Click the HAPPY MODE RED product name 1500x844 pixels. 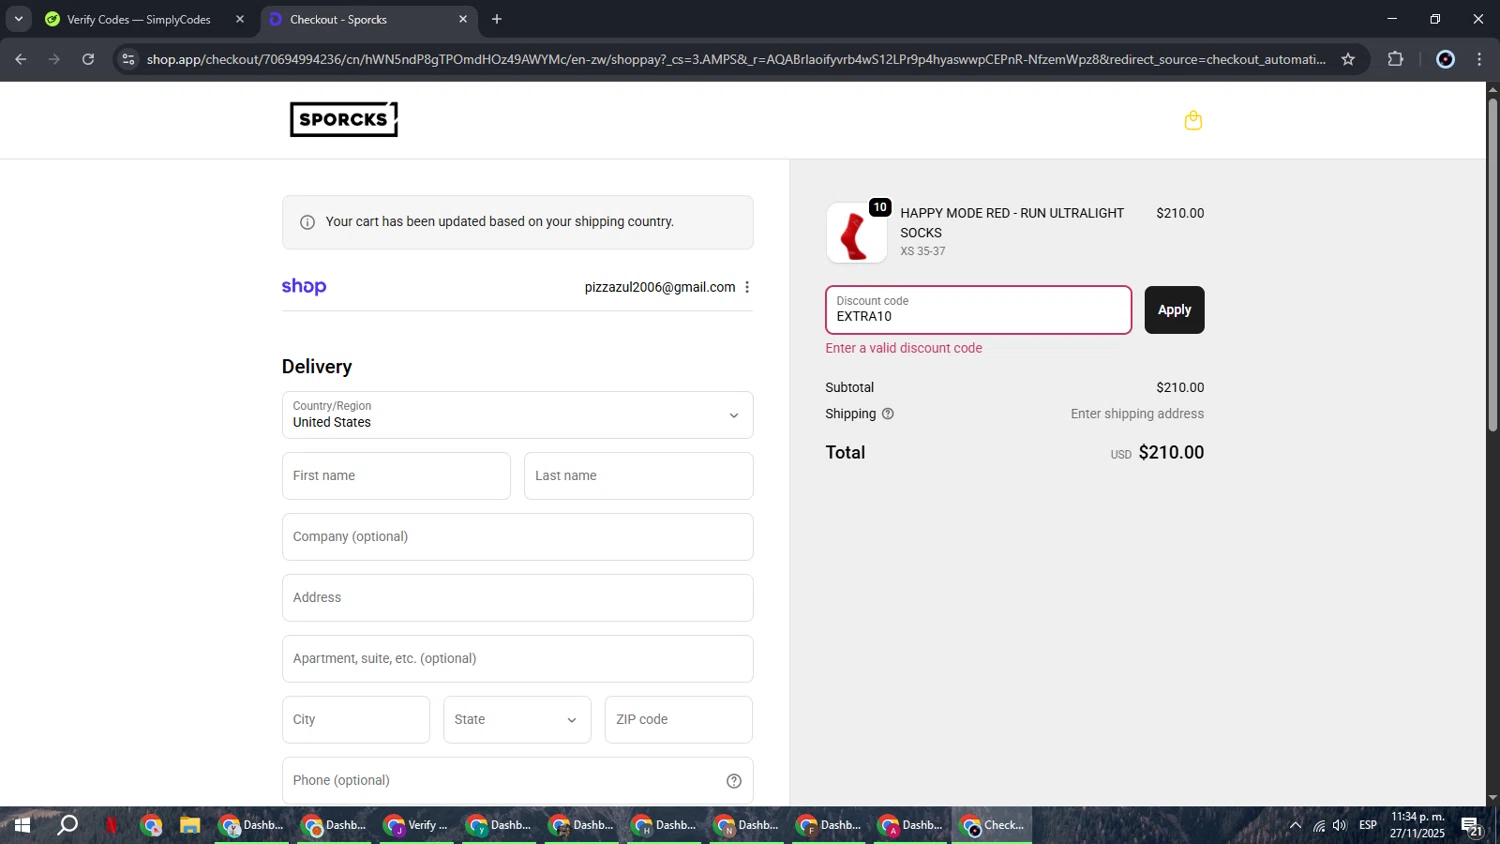[1012, 223]
